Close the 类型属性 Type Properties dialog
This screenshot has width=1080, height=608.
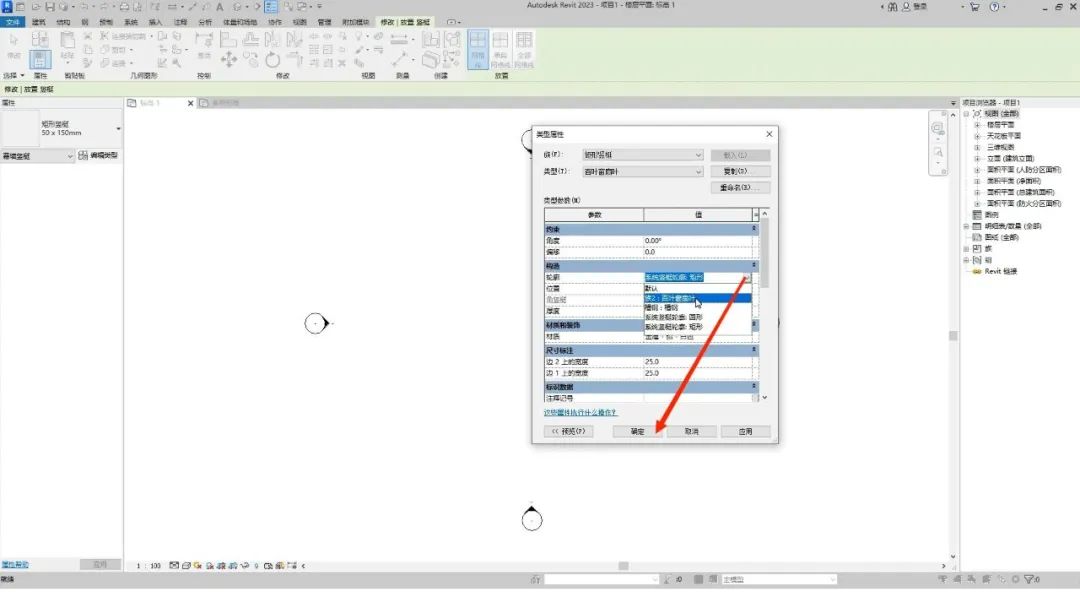point(769,134)
